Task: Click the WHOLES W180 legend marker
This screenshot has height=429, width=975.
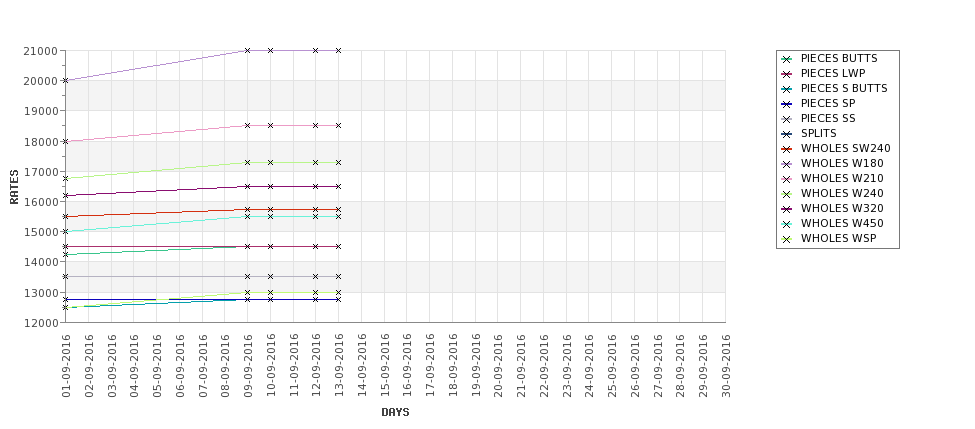Action: pos(787,164)
